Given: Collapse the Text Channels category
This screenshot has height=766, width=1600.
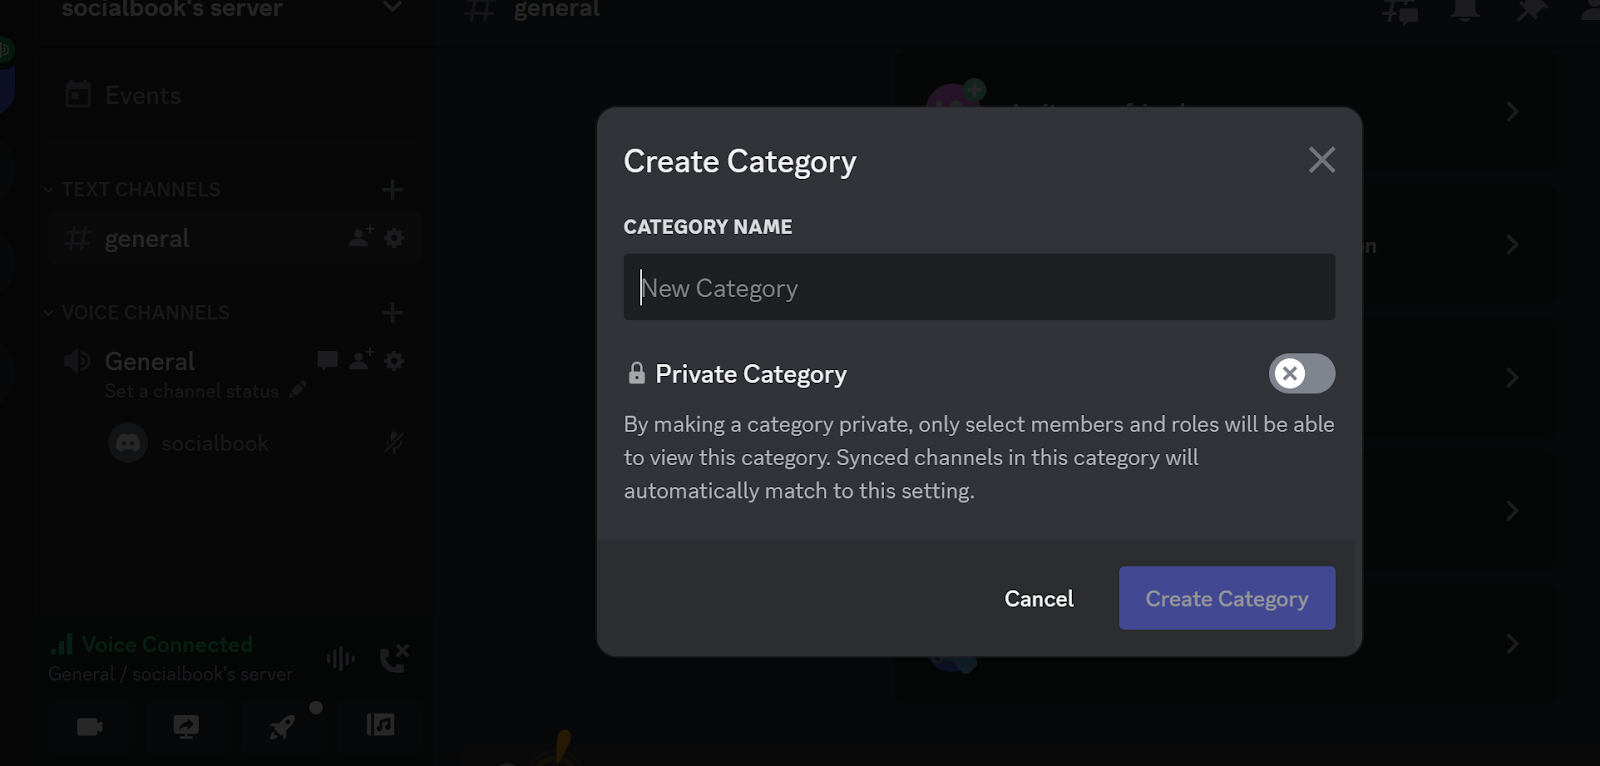Looking at the screenshot, I should 140,190.
